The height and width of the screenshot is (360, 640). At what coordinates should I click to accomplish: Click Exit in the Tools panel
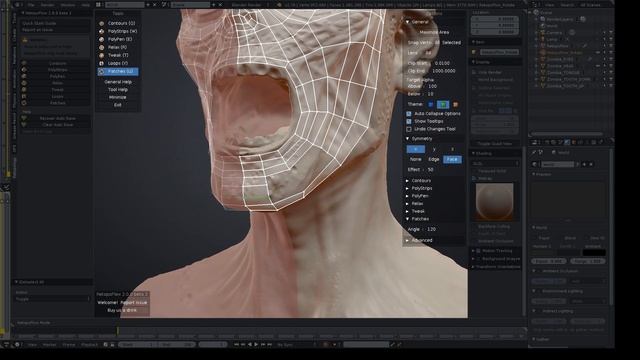pos(118,105)
